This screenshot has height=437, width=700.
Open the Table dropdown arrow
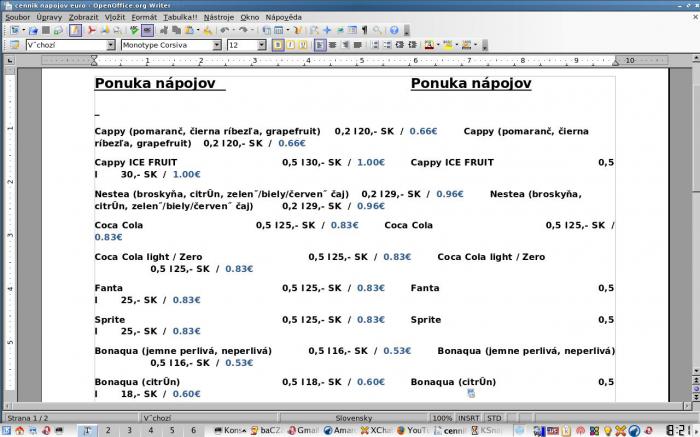[x=288, y=30]
